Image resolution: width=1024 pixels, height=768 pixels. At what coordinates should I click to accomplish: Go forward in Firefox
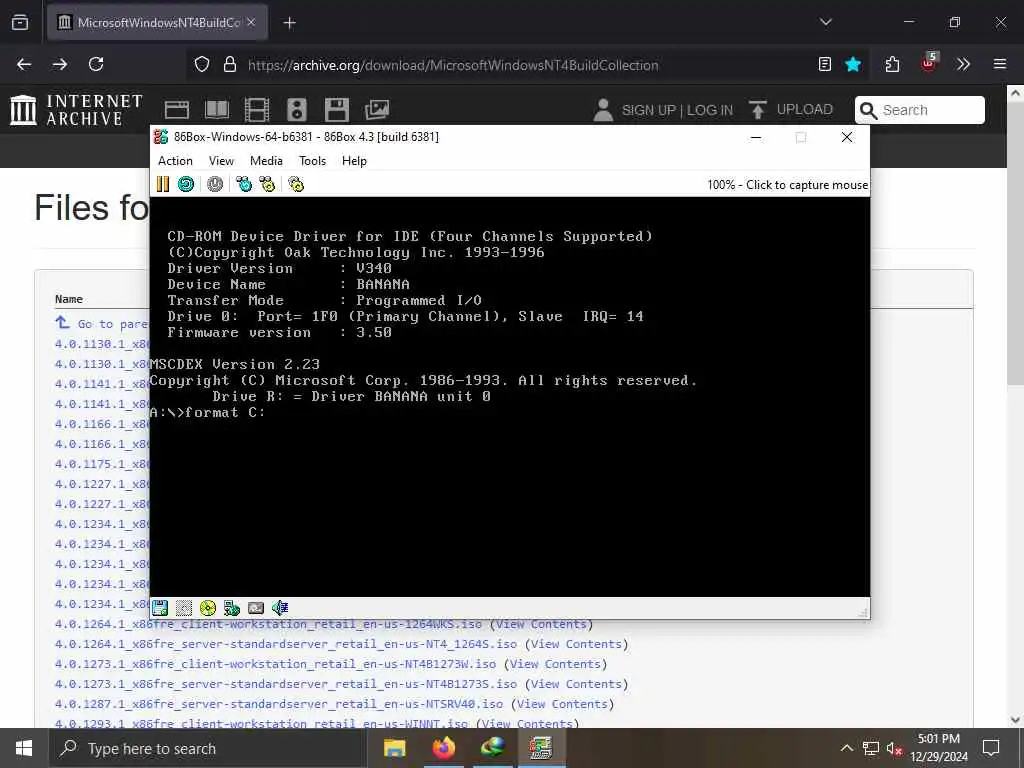coord(60,64)
